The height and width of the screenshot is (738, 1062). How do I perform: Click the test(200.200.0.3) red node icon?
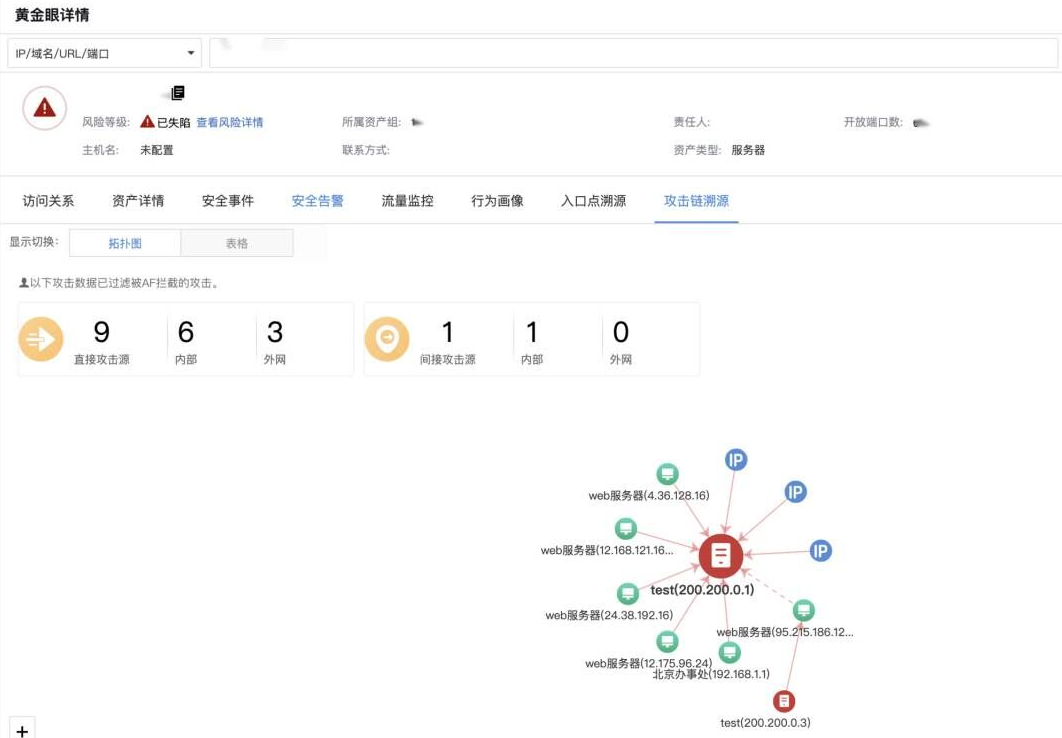point(785,701)
